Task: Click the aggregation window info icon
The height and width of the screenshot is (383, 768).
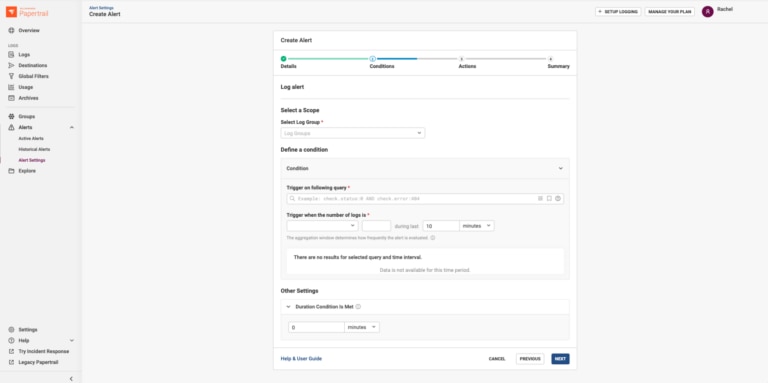Action: point(433,238)
